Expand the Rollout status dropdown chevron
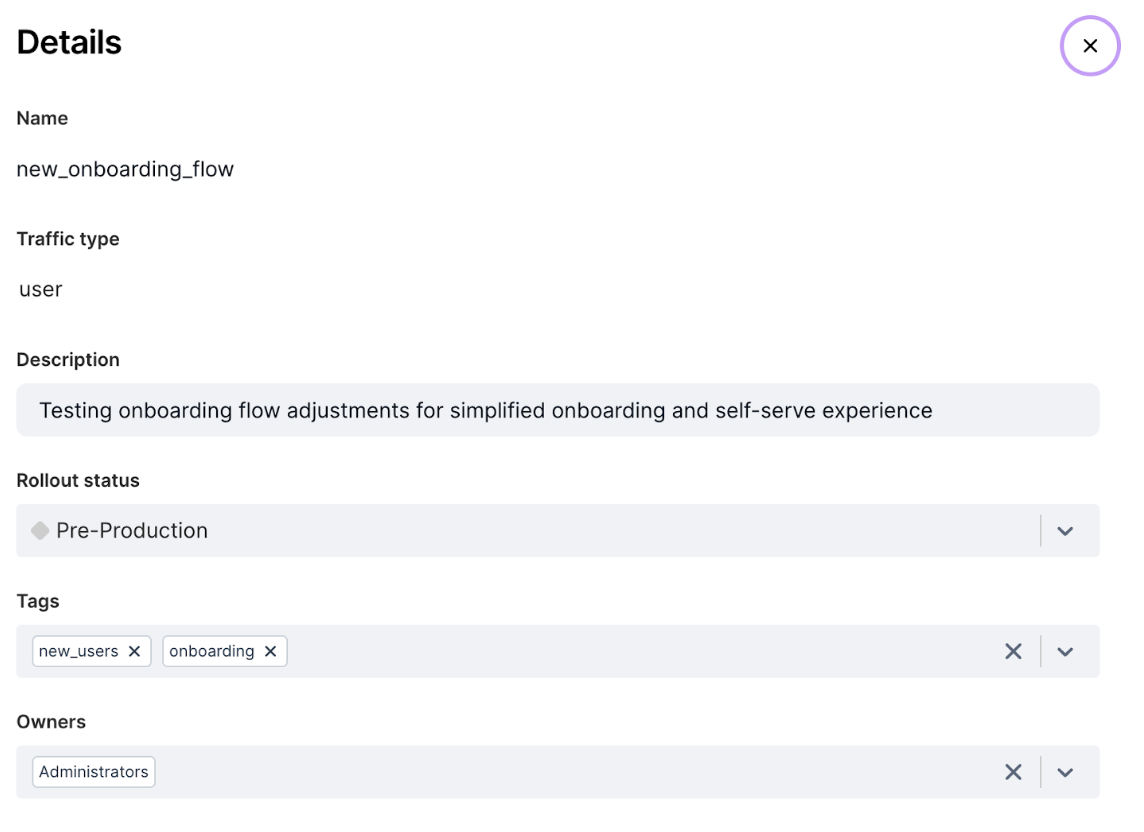The width and height of the screenshot is (1144, 832). 1065,530
